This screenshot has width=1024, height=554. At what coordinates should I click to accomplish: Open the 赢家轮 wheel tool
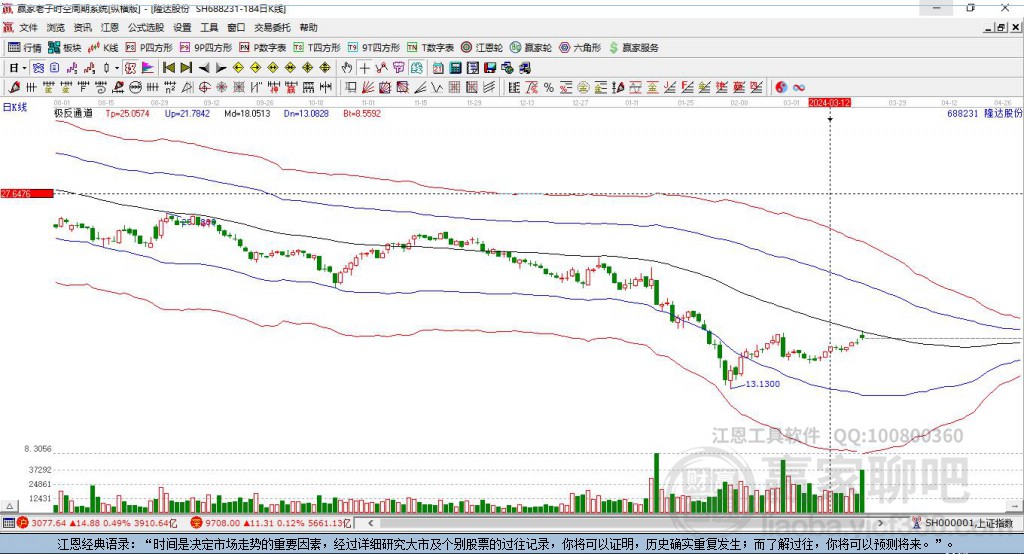pyautogui.click(x=531, y=47)
